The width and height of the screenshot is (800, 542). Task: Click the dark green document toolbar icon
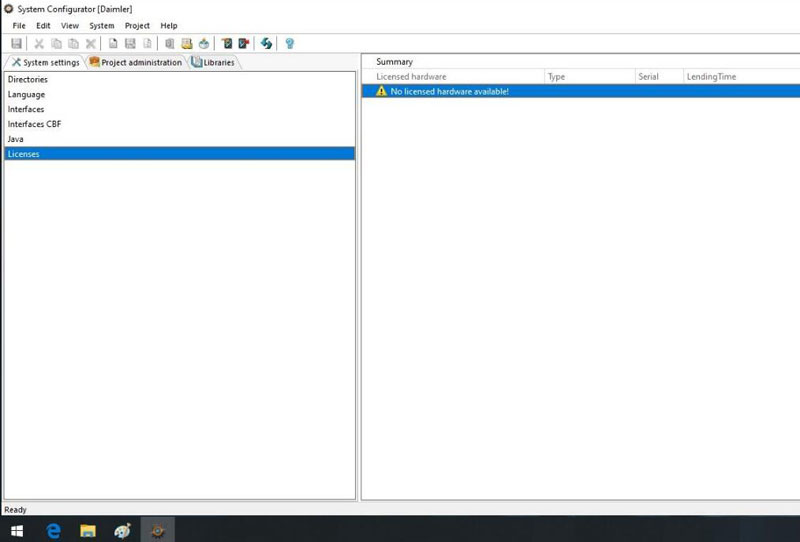(227, 43)
